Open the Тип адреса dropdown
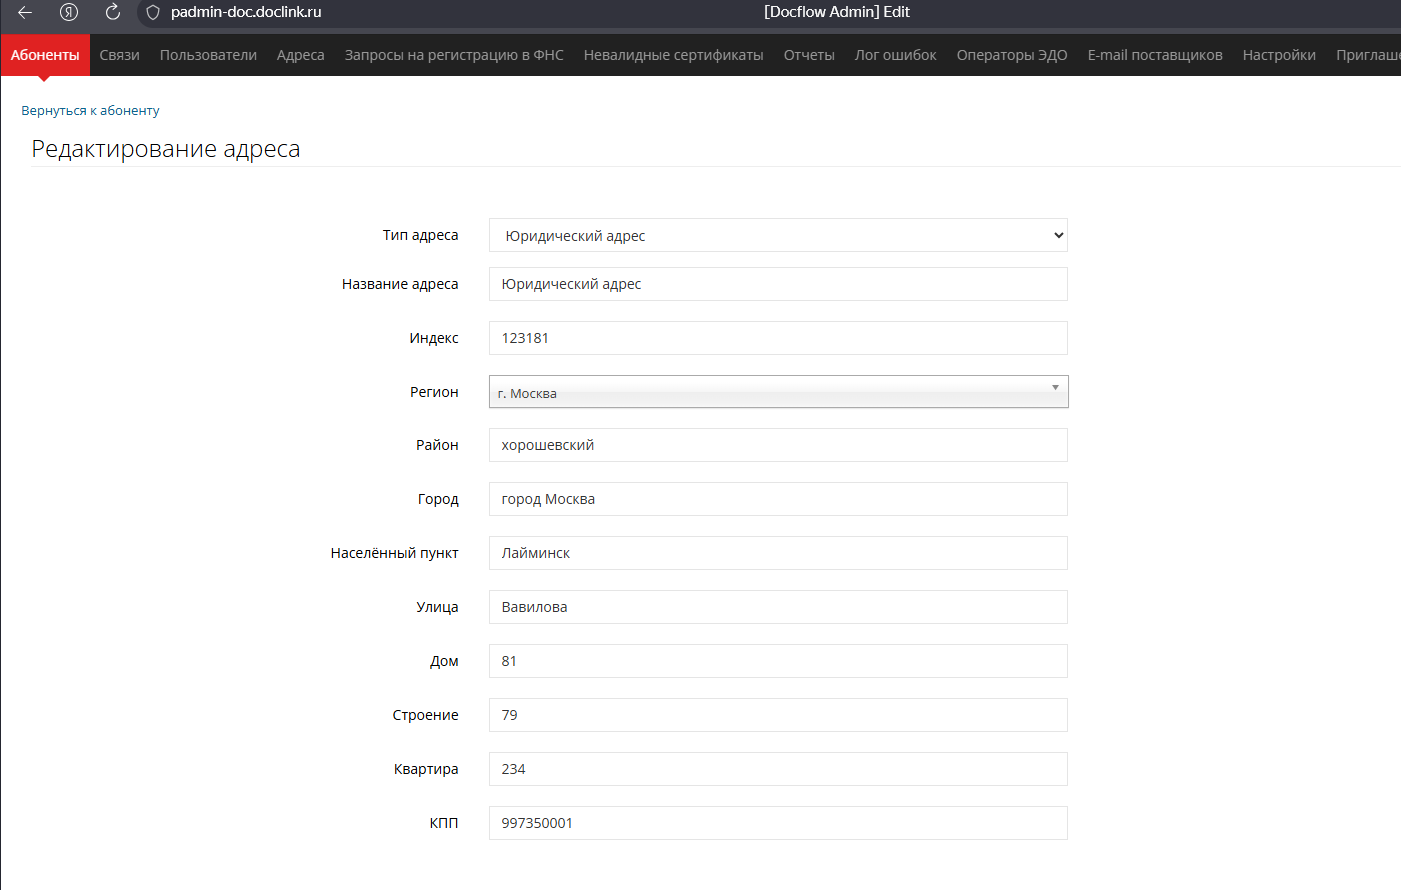The height and width of the screenshot is (890, 1401). tap(777, 235)
